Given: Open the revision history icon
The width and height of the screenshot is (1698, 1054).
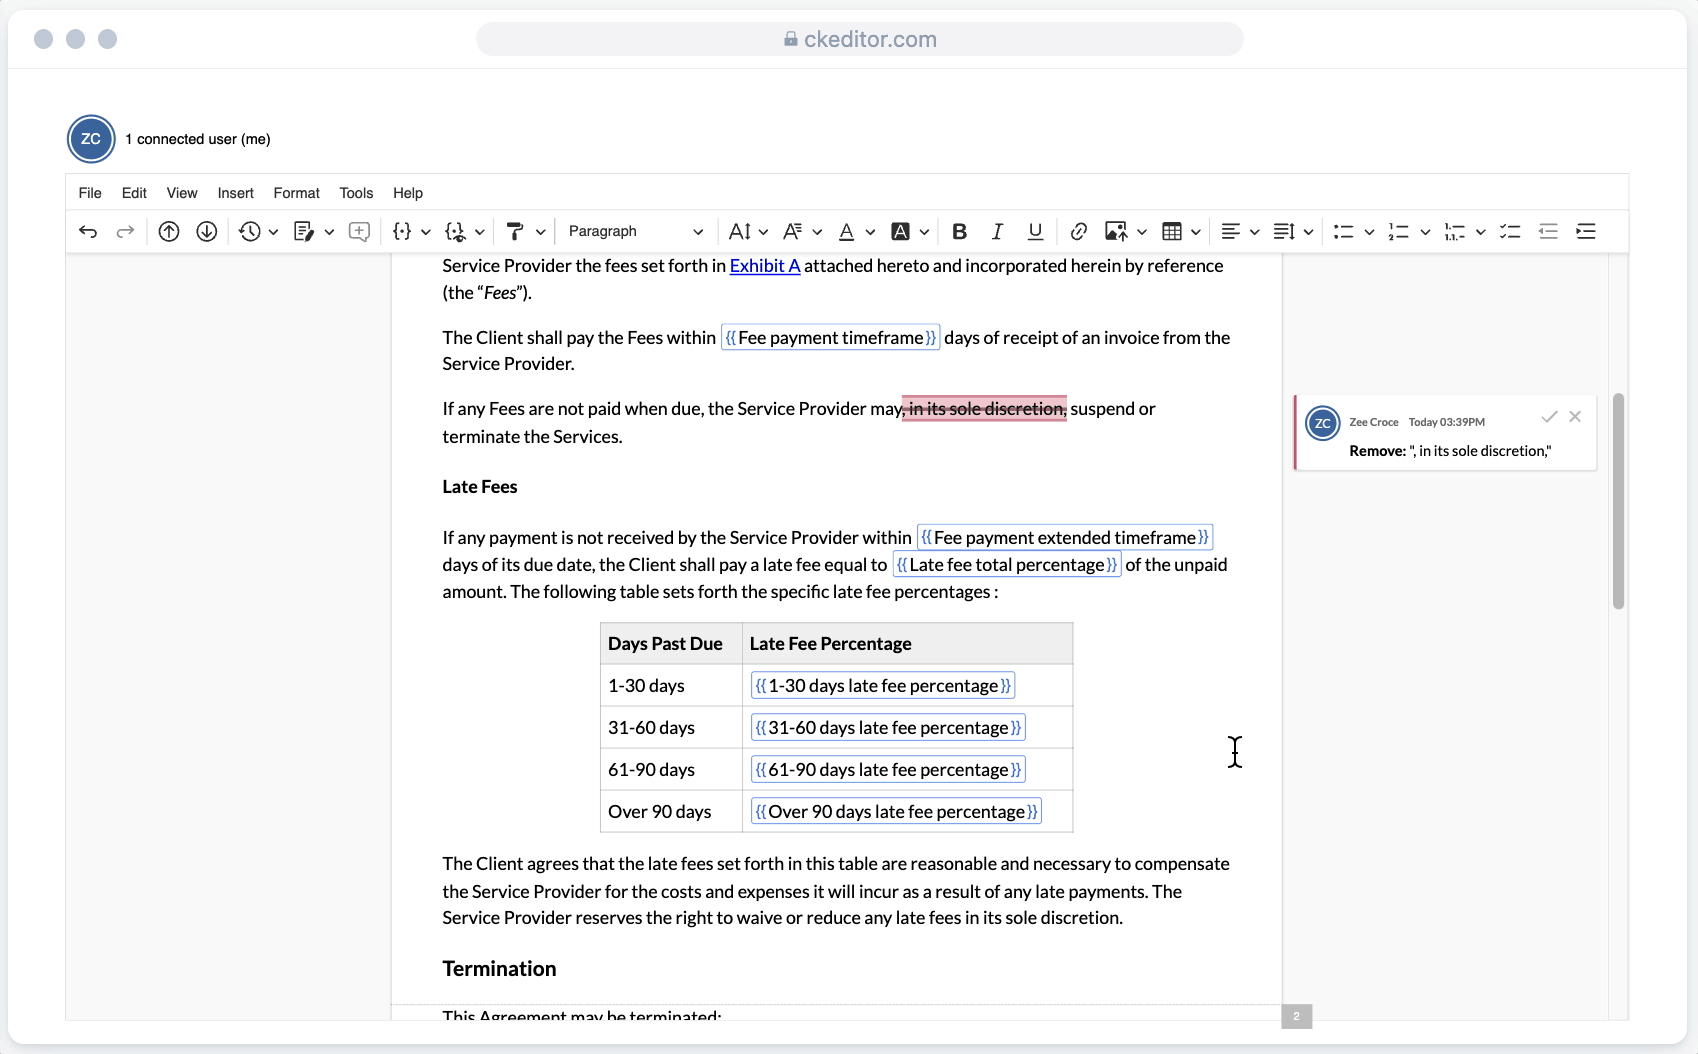Looking at the screenshot, I should pos(250,232).
